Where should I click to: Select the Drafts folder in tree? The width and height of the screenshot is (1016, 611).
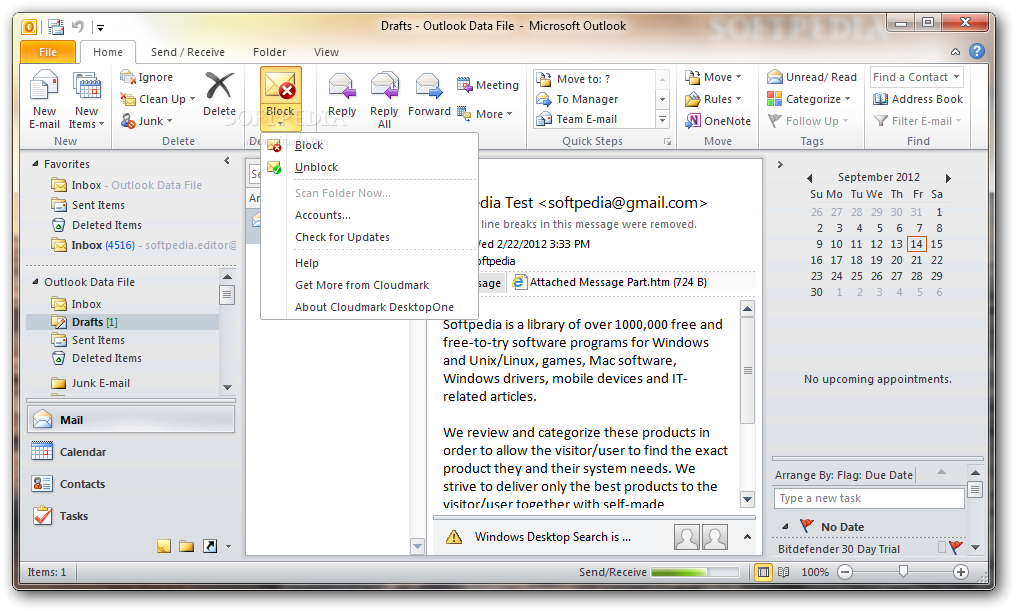click(x=122, y=322)
